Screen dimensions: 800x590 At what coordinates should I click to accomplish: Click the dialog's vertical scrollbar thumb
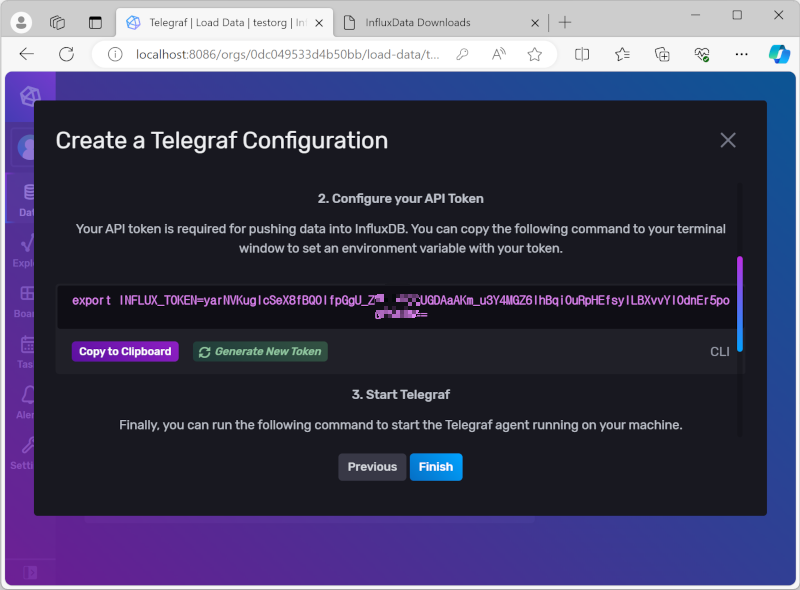740,304
